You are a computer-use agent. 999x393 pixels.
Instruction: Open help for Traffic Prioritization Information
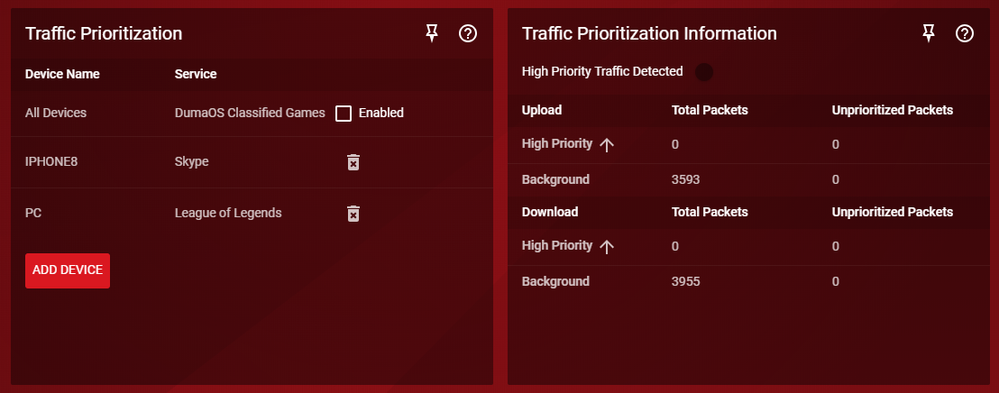[x=965, y=34]
